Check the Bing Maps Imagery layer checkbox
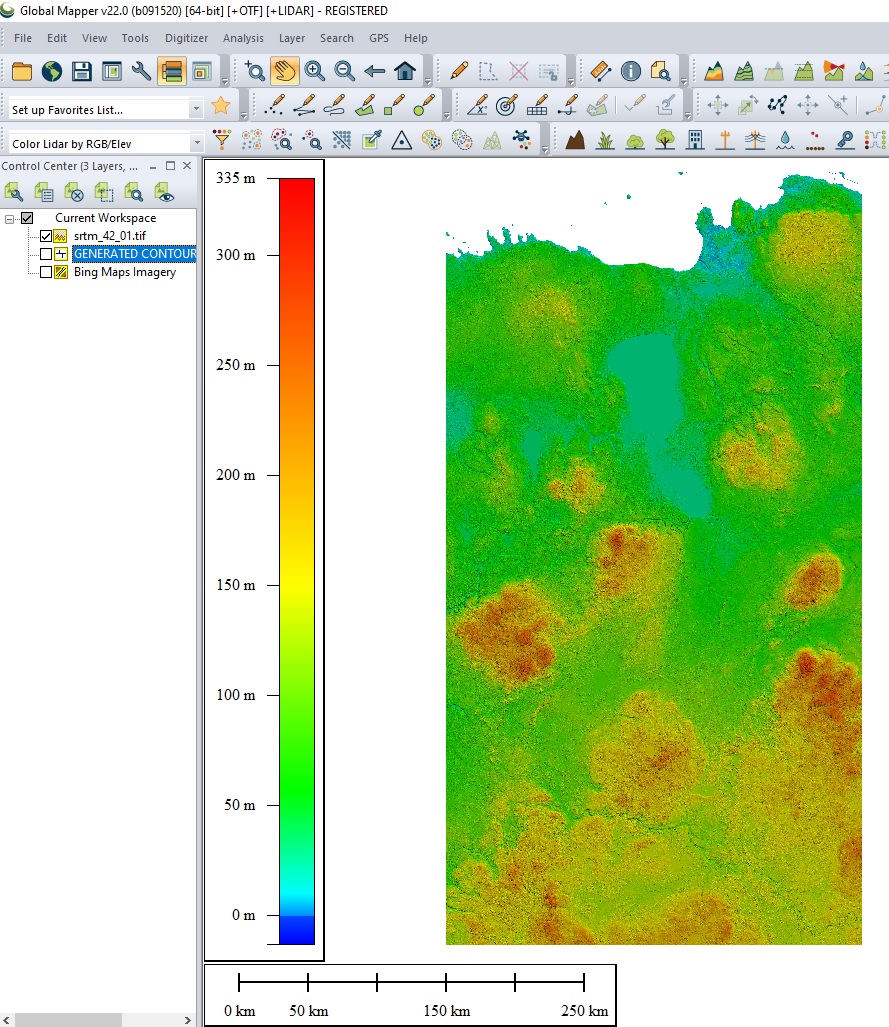The image size is (889, 1027). click(x=46, y=272)
